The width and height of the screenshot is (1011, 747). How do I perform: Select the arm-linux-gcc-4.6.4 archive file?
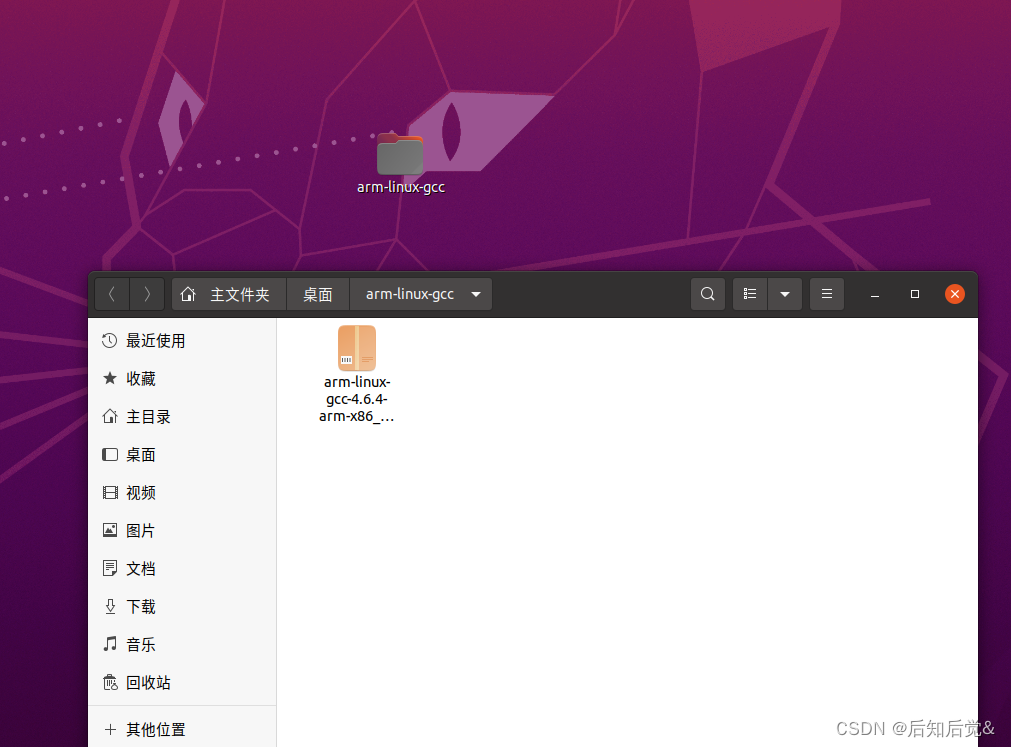[357, 374]
